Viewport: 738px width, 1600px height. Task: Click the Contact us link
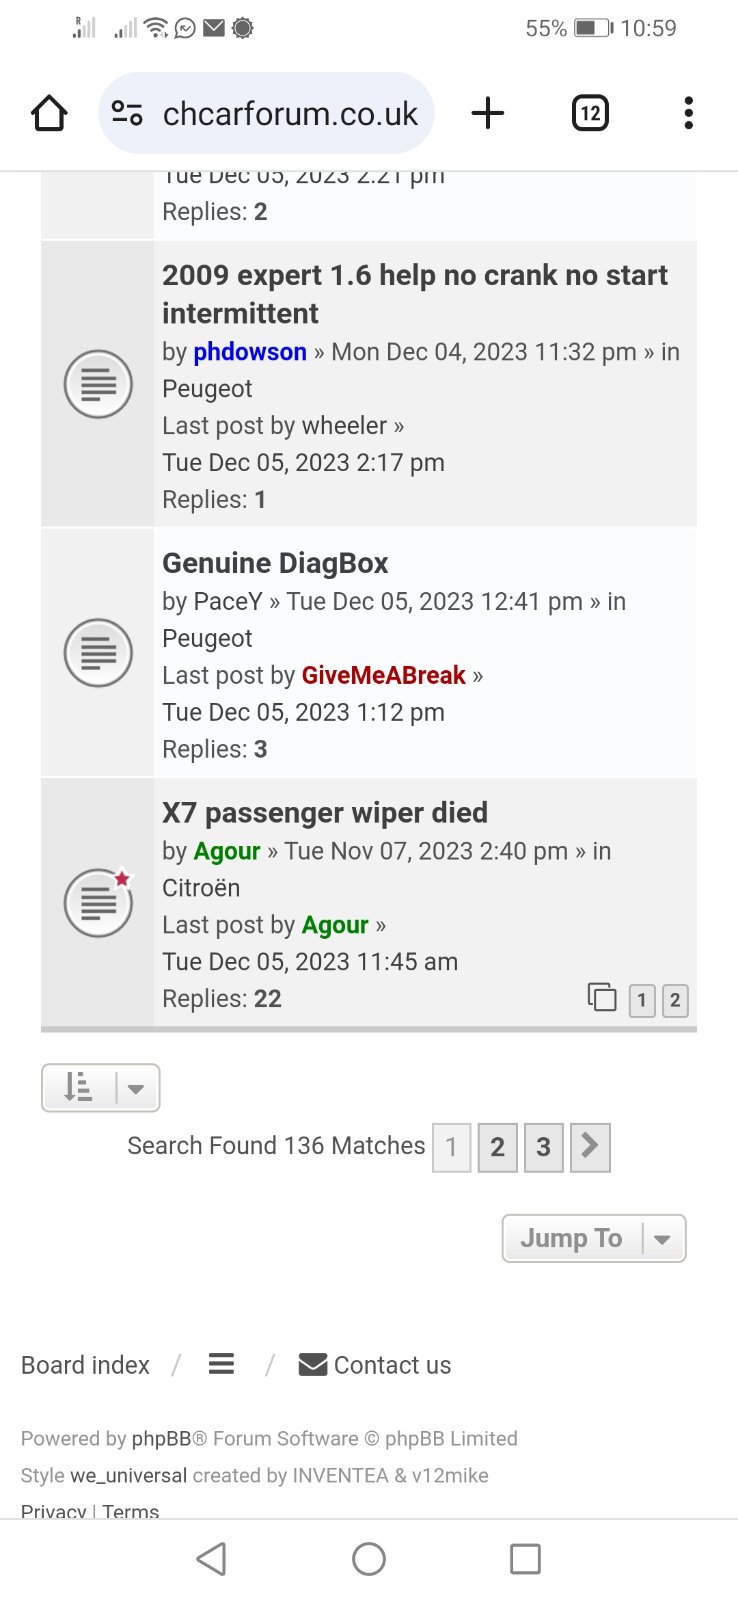coord(375,1365)
